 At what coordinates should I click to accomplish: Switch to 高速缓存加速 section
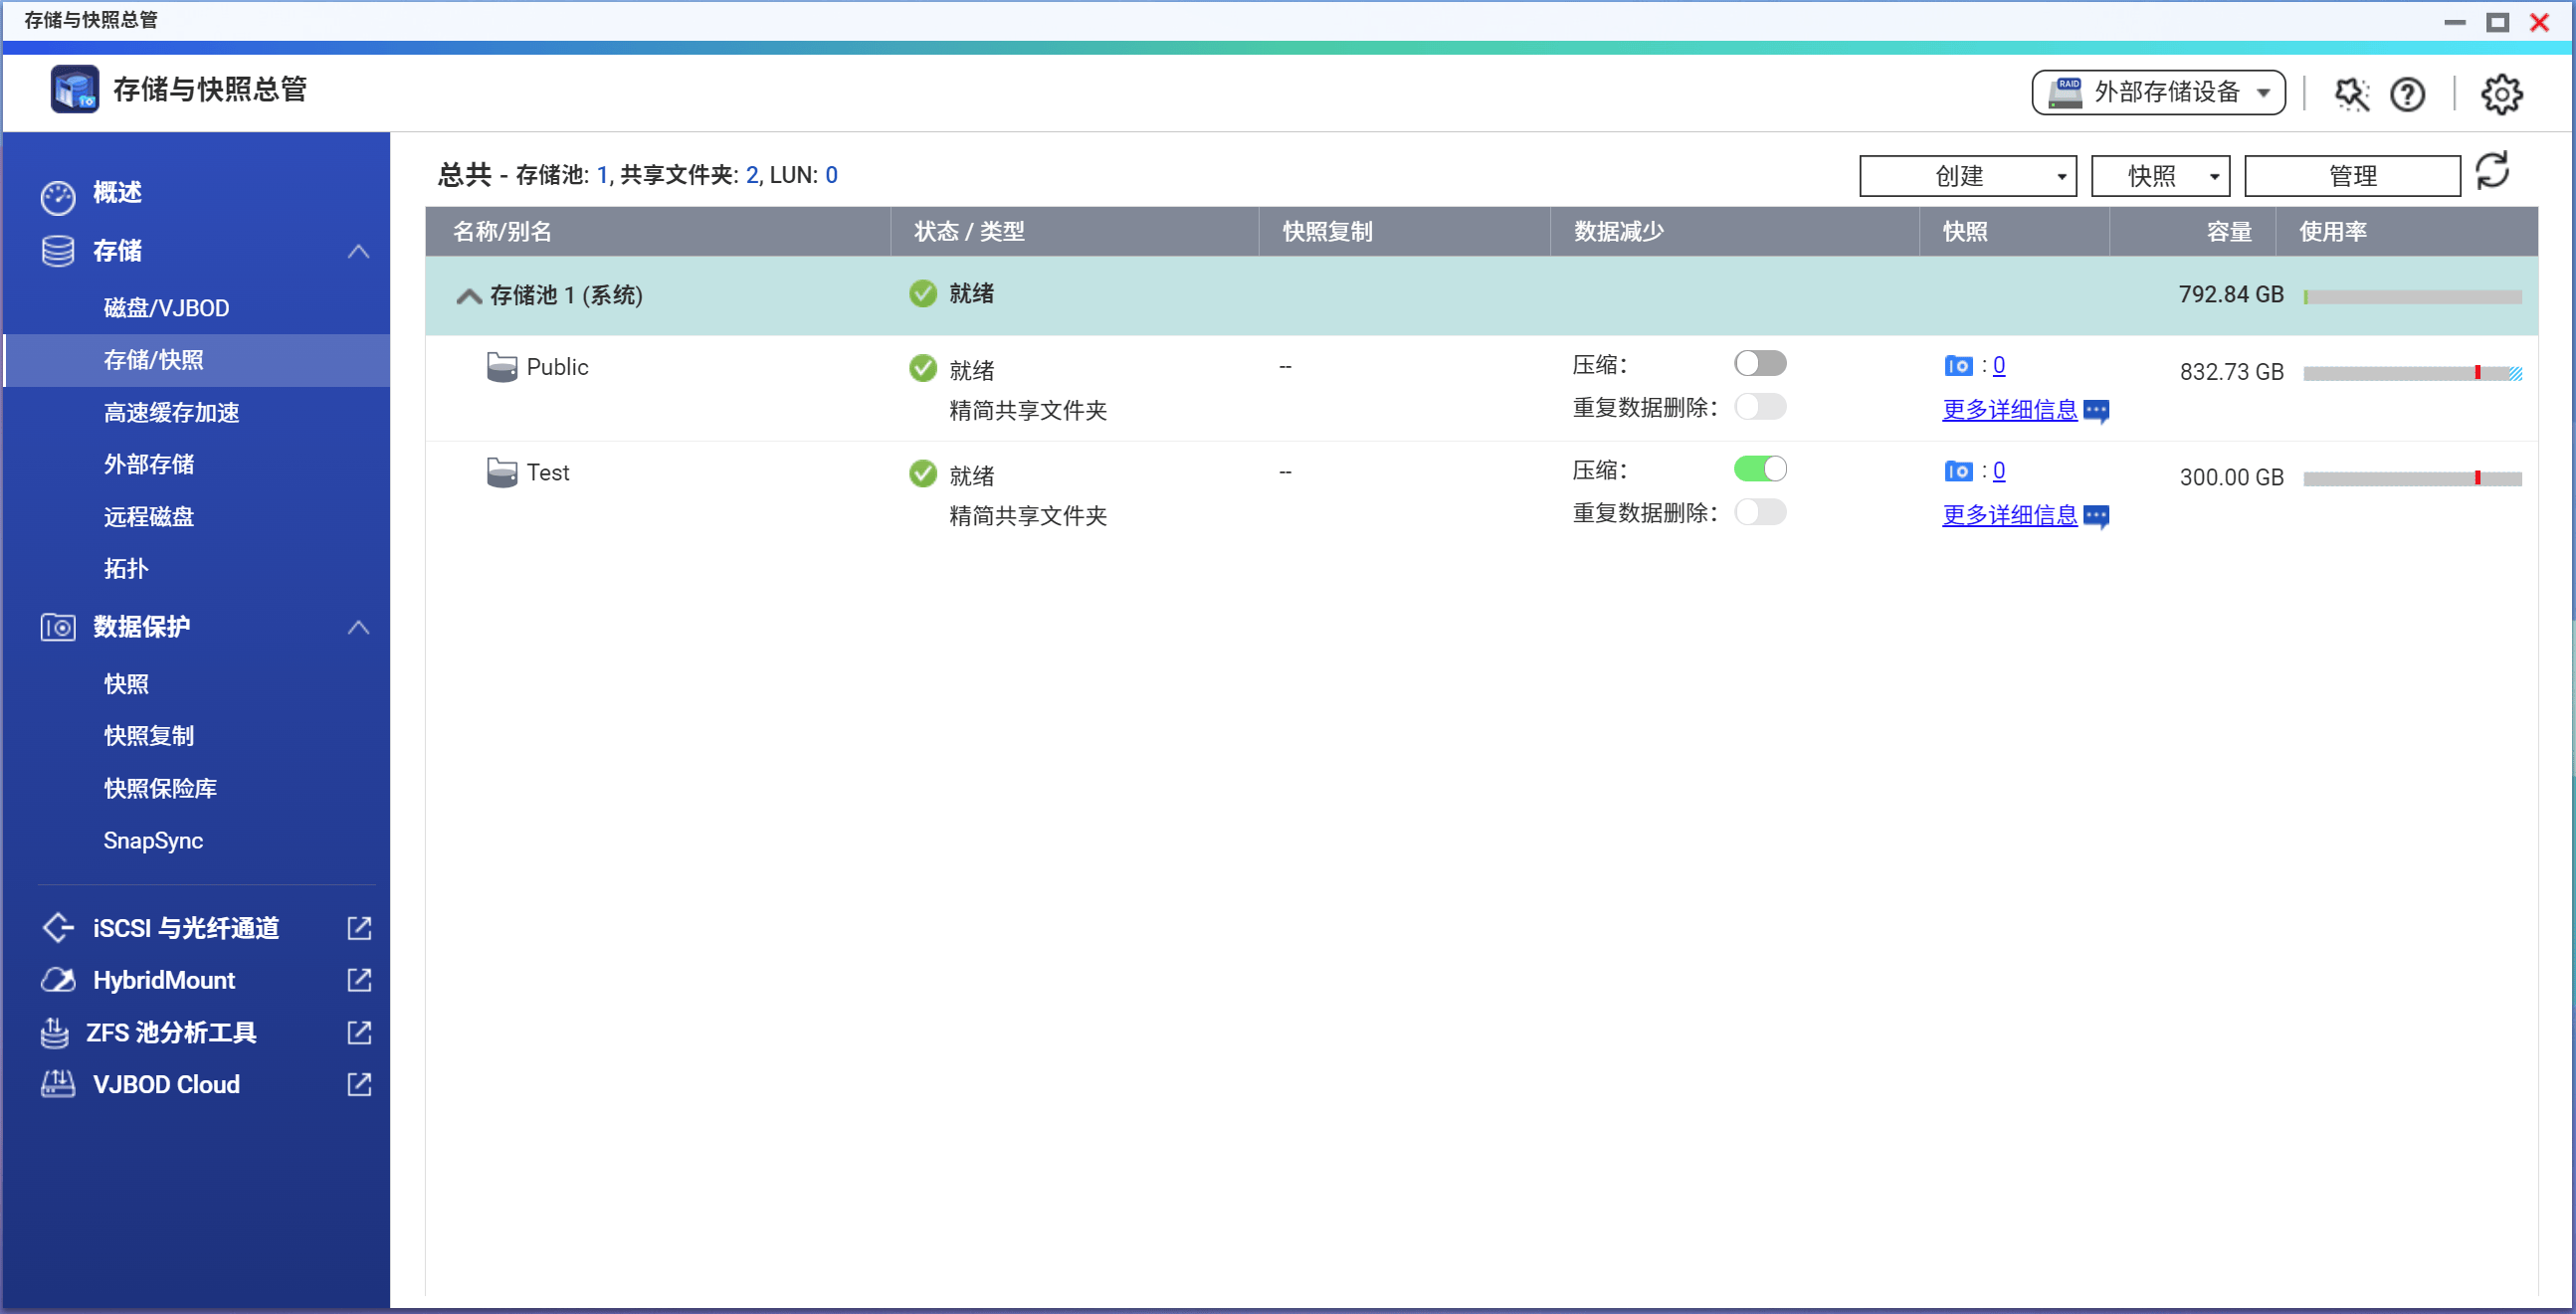click(x=171, y=411)
